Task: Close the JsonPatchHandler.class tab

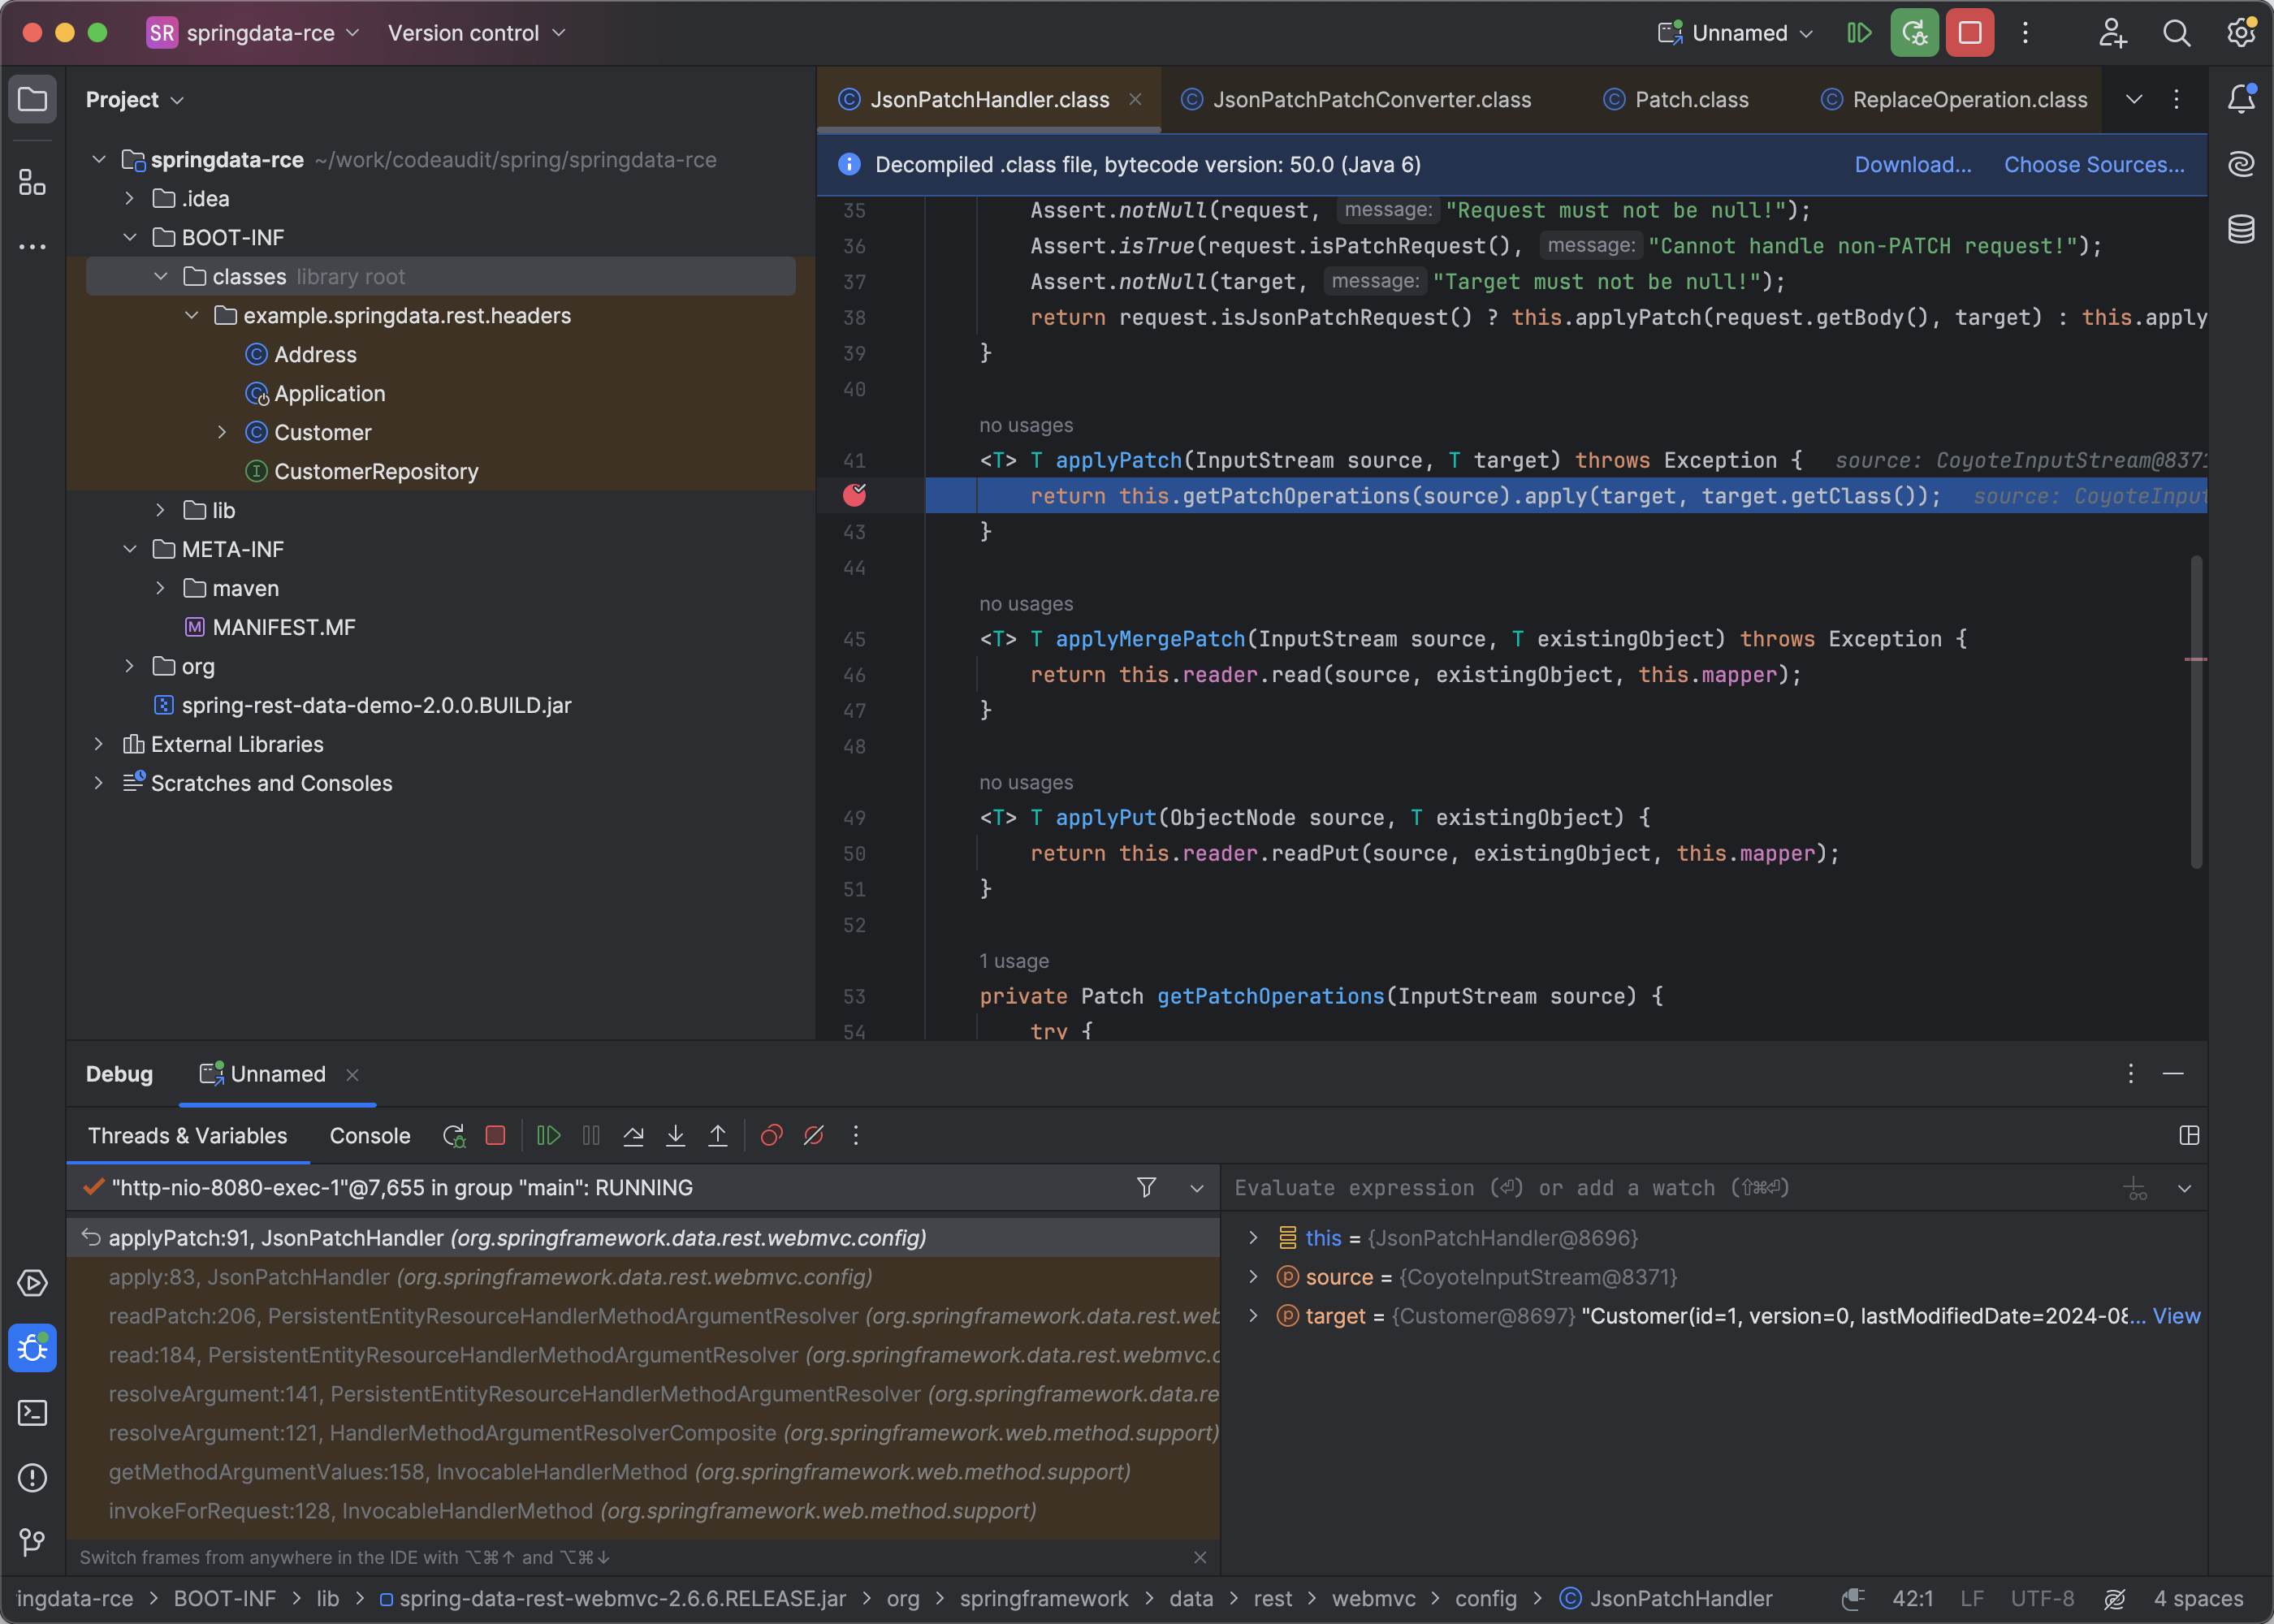Action: 1136,99
